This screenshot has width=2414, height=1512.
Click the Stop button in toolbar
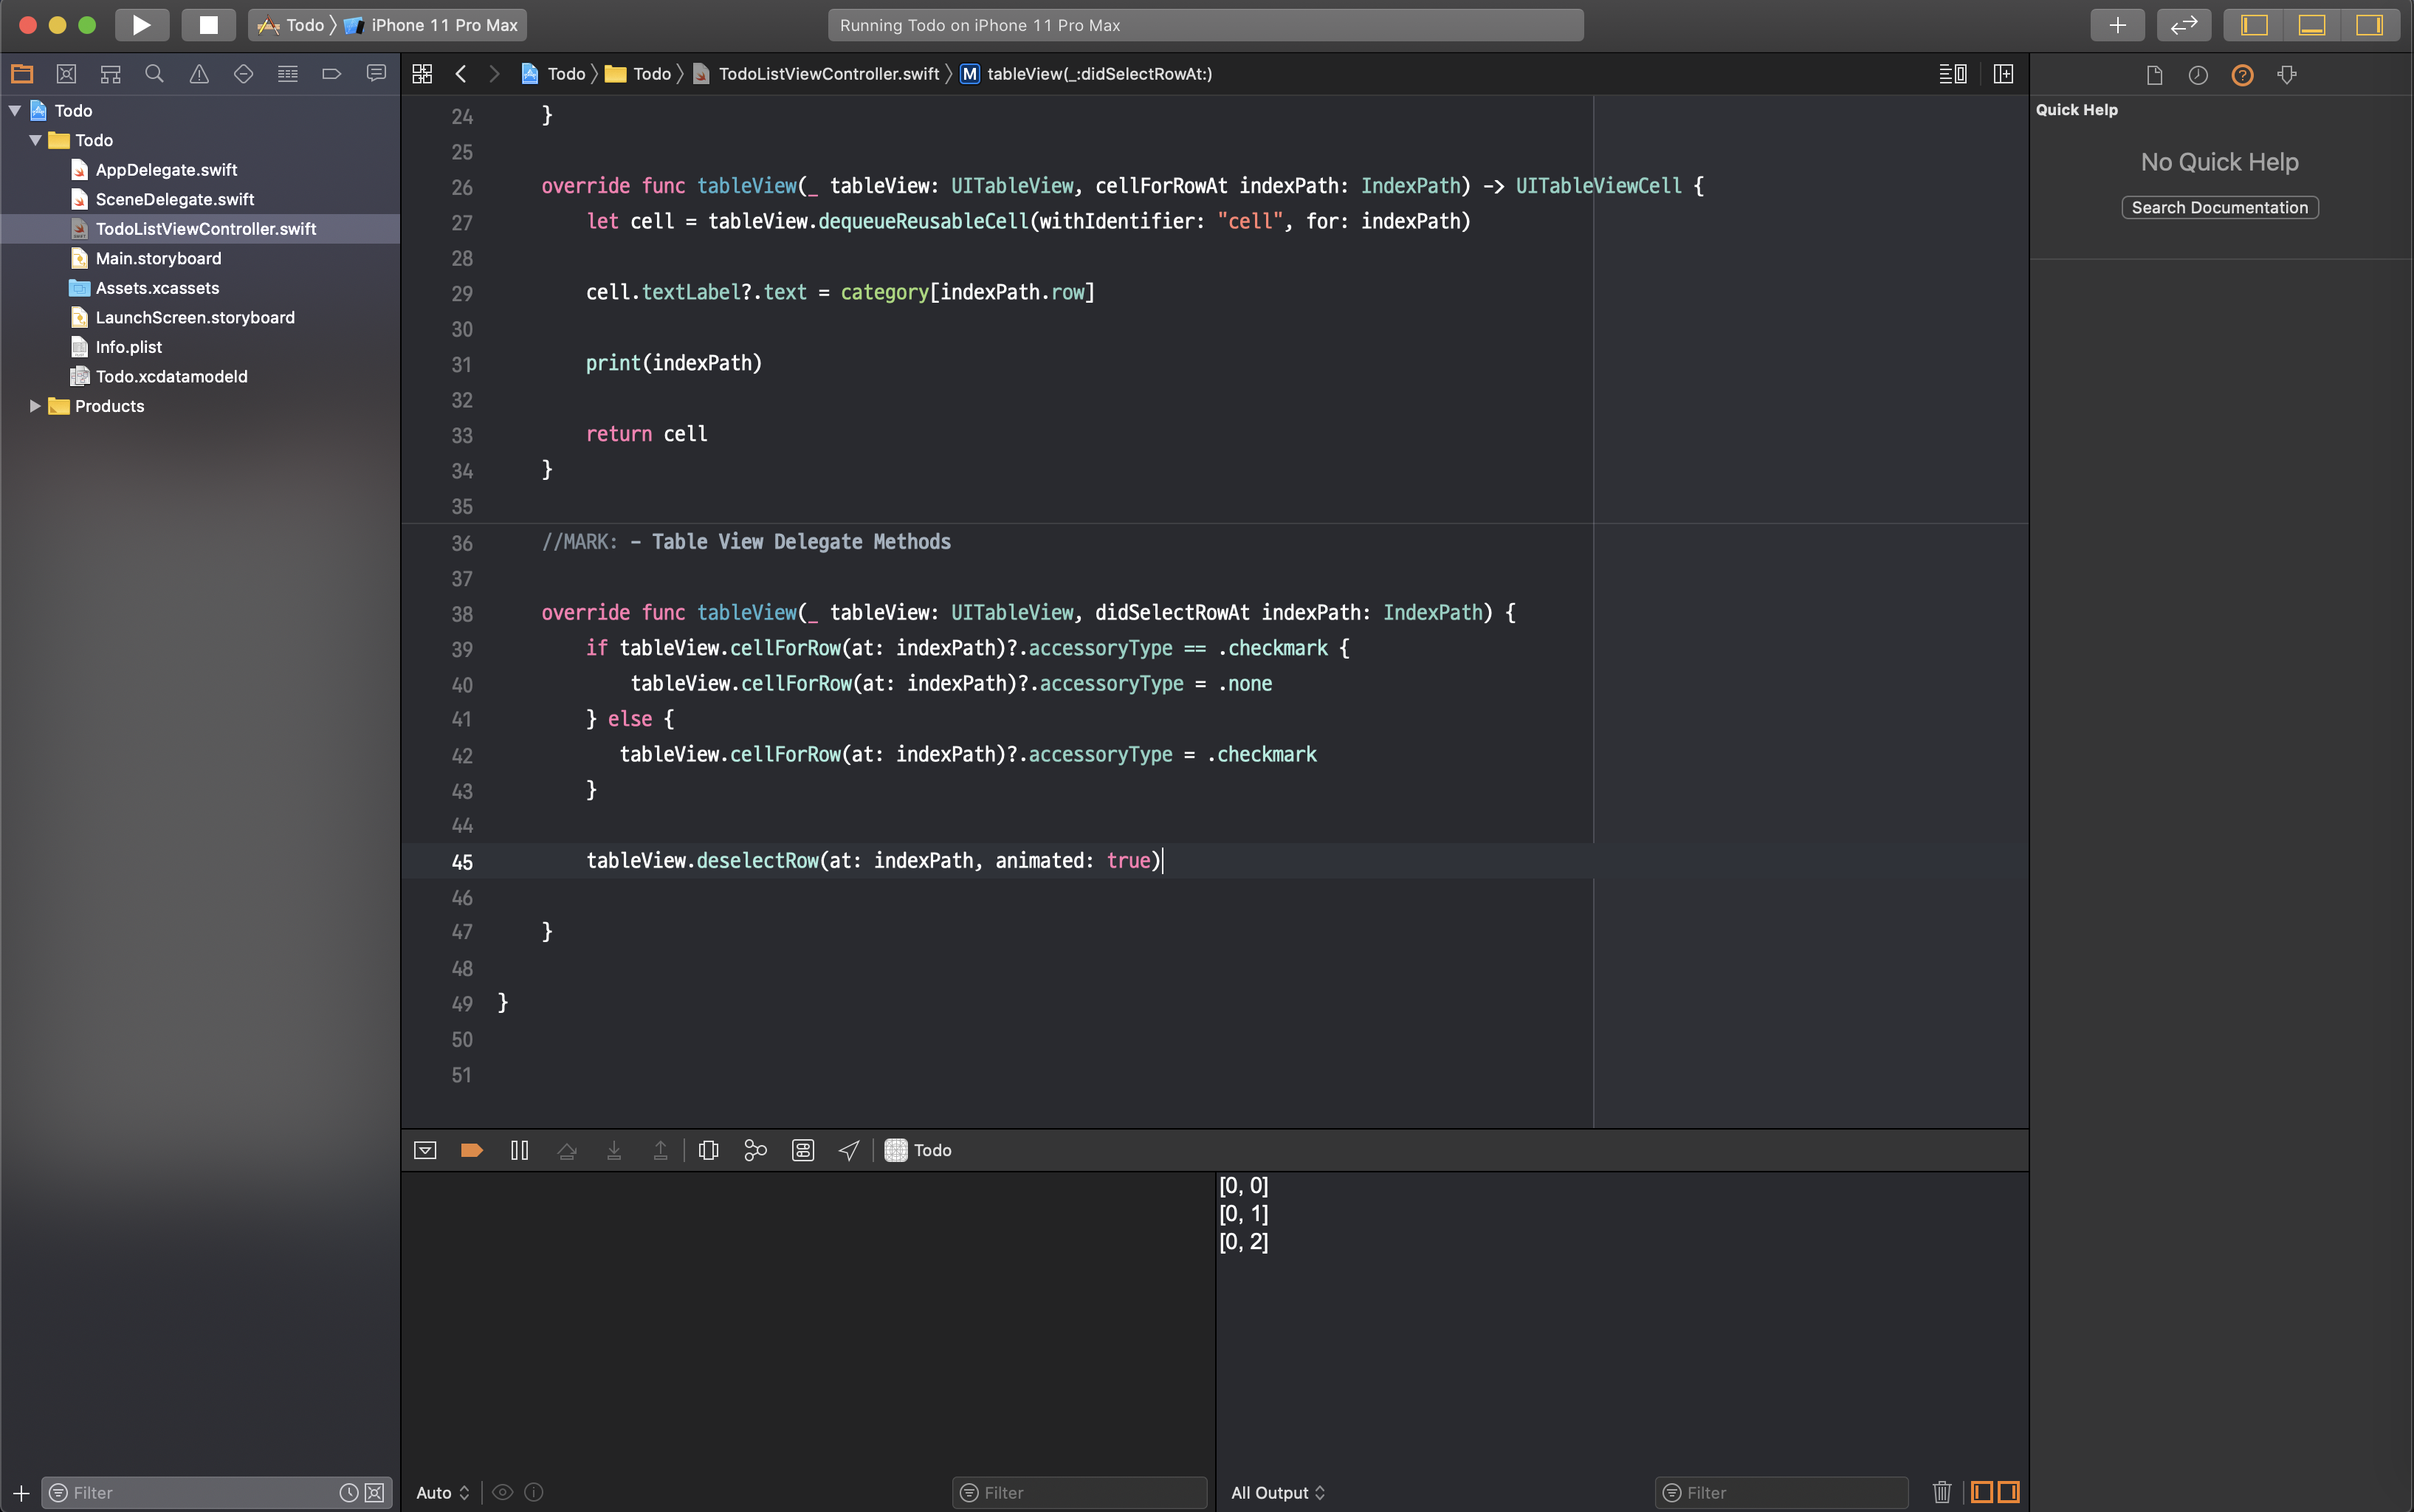(208, 25)
